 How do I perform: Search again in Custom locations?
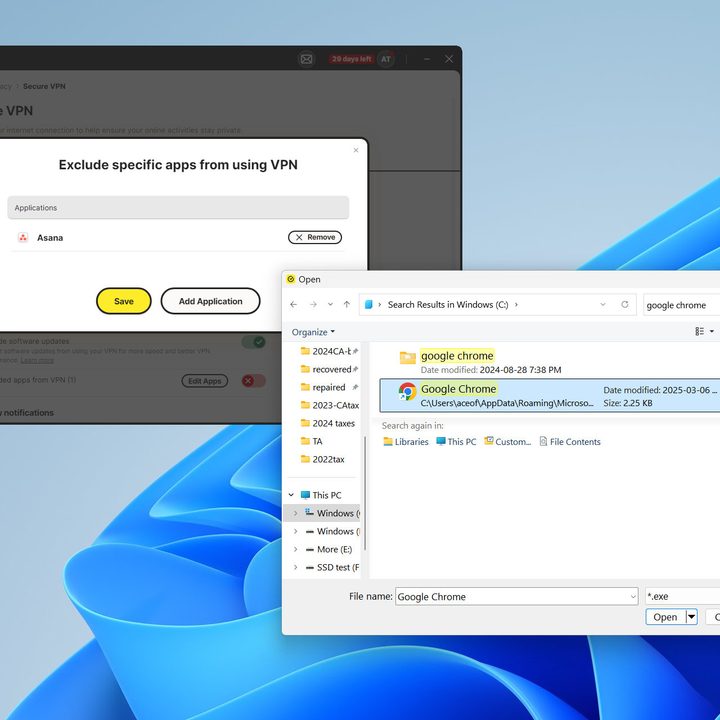508,442
